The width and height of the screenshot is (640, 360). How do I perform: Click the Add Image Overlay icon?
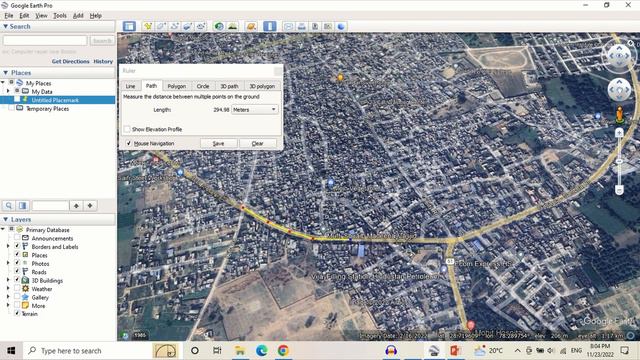click(187, 27)
